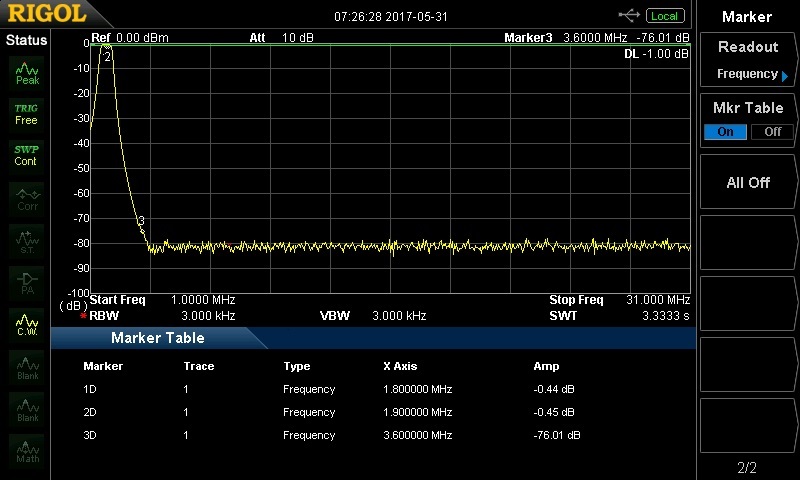Turn Mkr Table Off
This screenshot has height=480, width=800.
772,132
